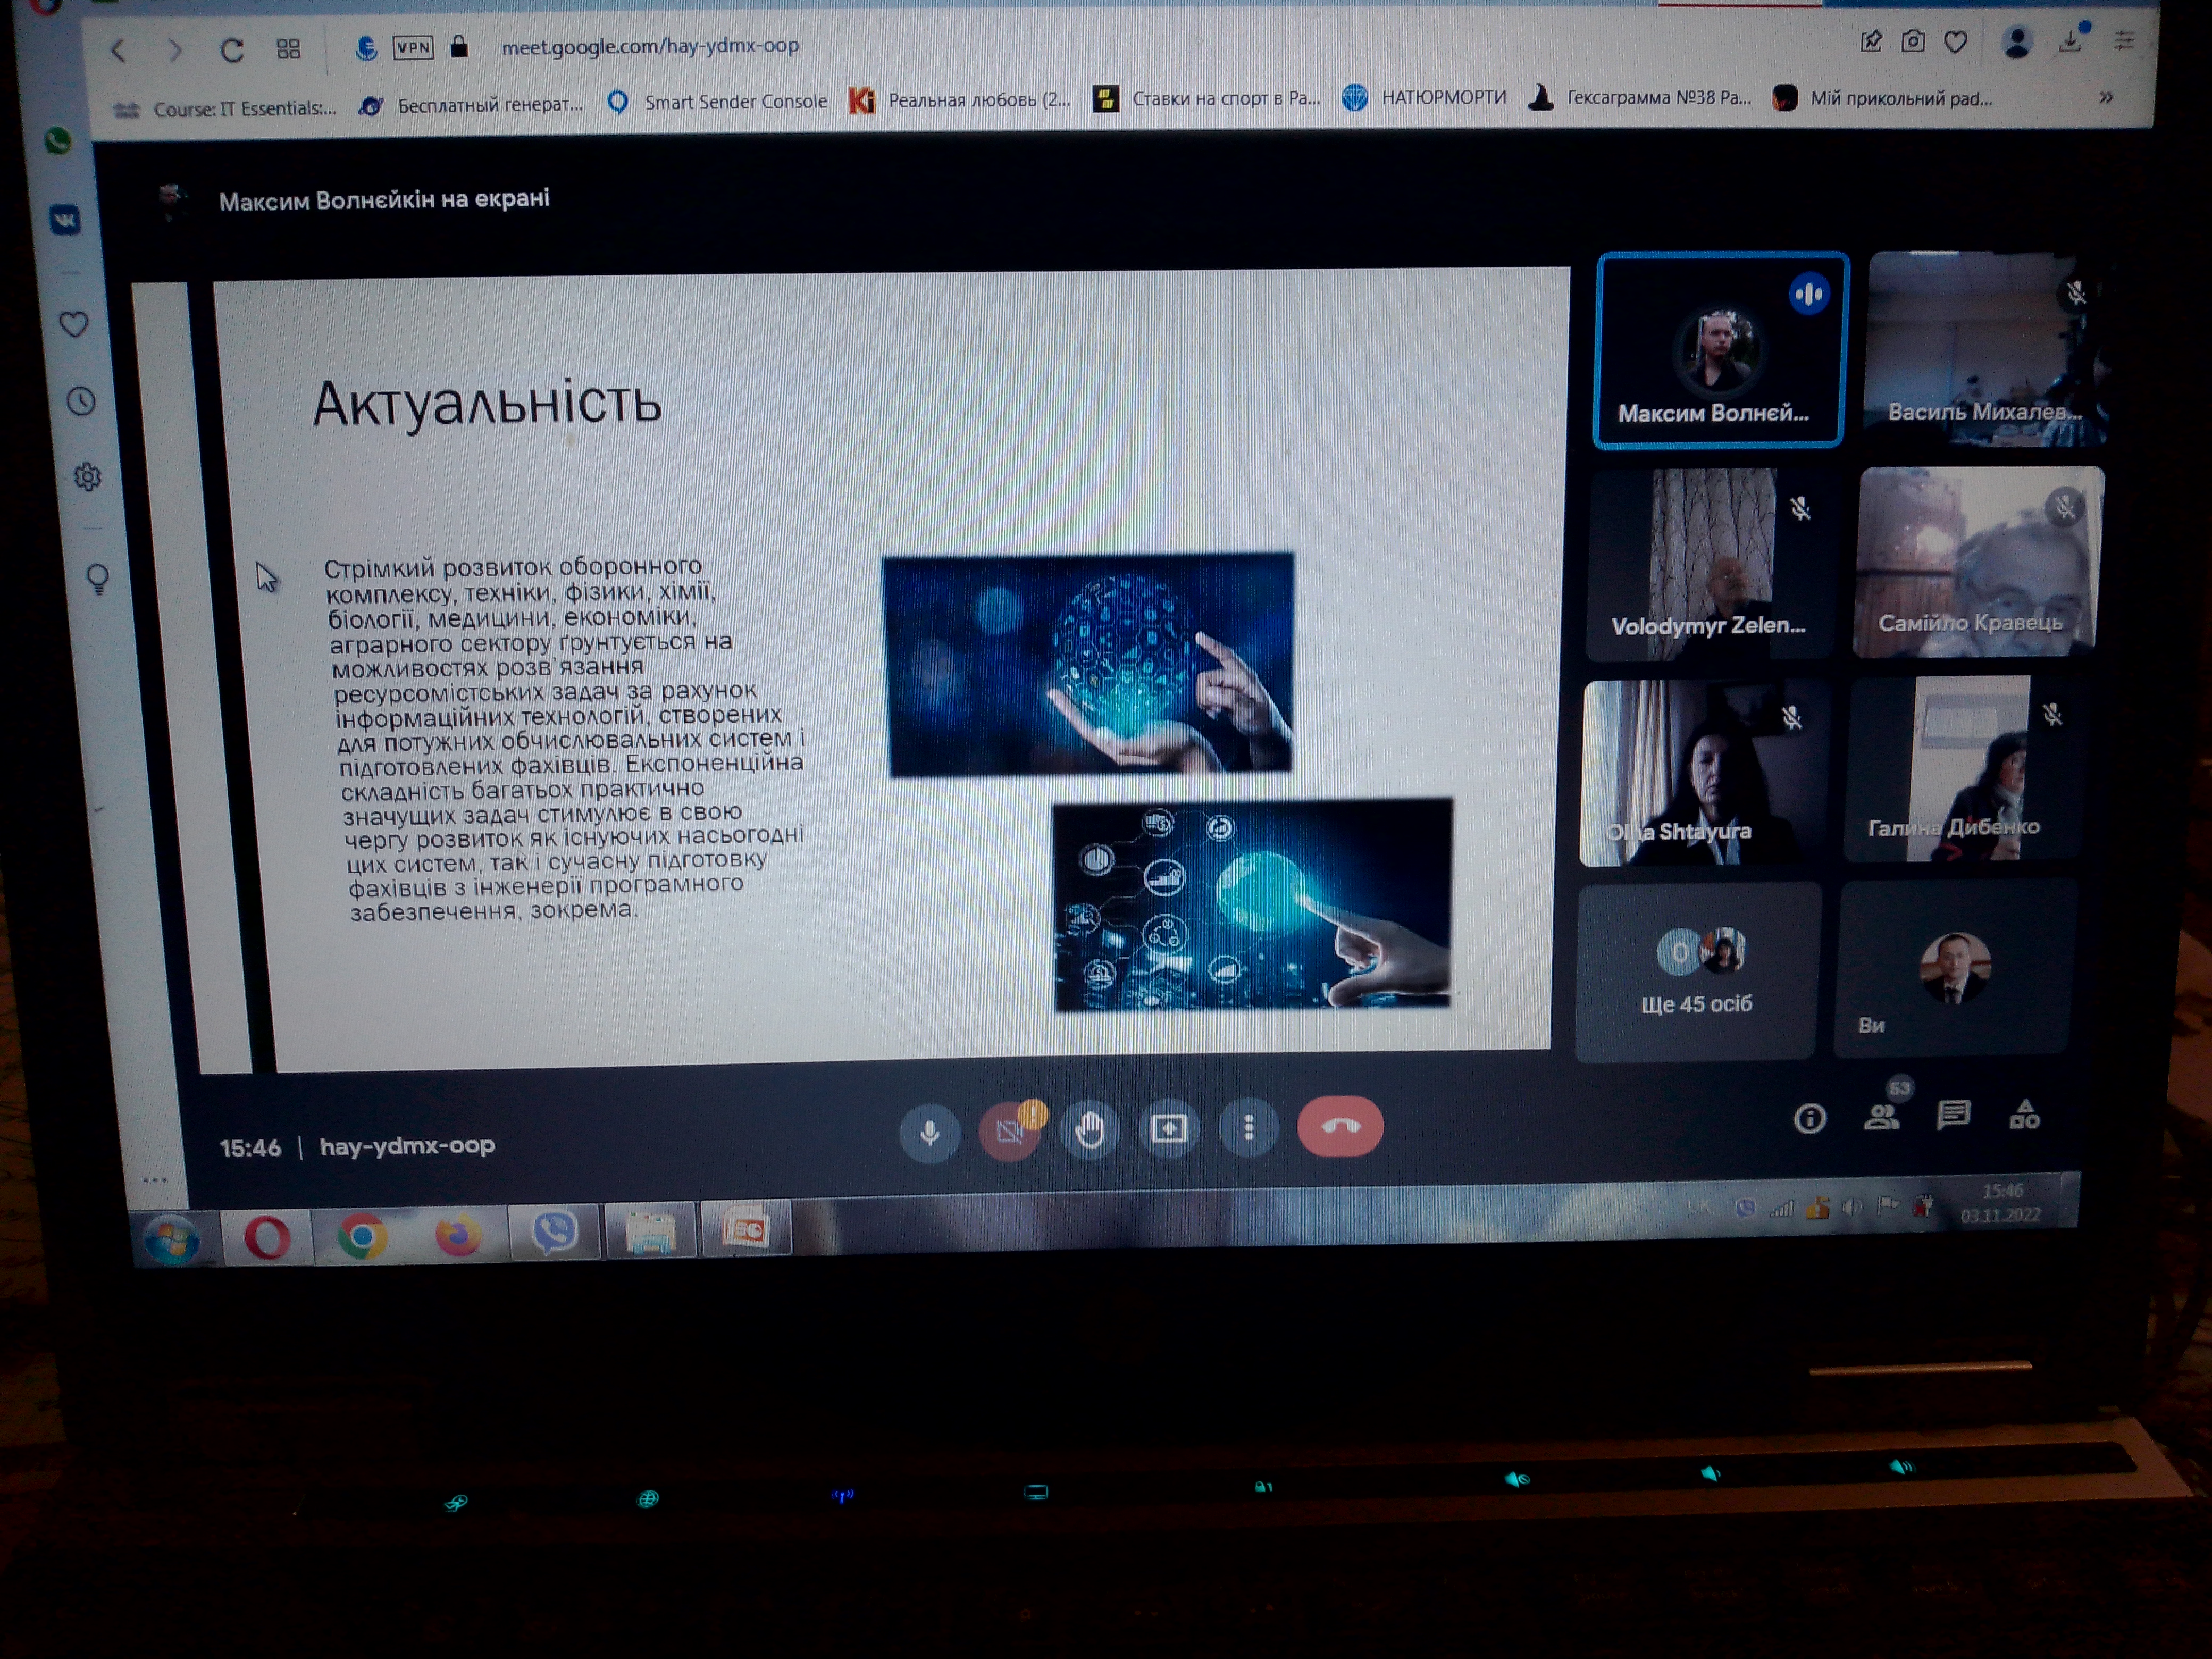Click the meet.google.com address field
This screenshot has width=2212, height=1659.
click(x=650, y=46)
